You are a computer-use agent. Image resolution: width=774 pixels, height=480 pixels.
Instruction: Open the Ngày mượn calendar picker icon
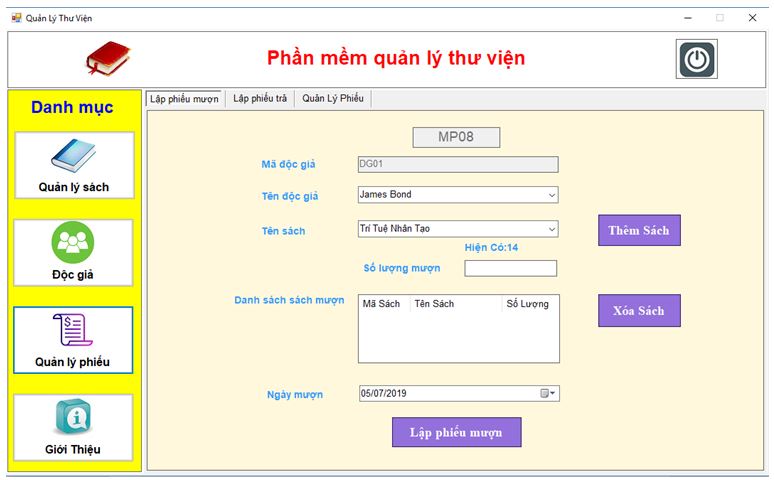[x=547, y=394]
